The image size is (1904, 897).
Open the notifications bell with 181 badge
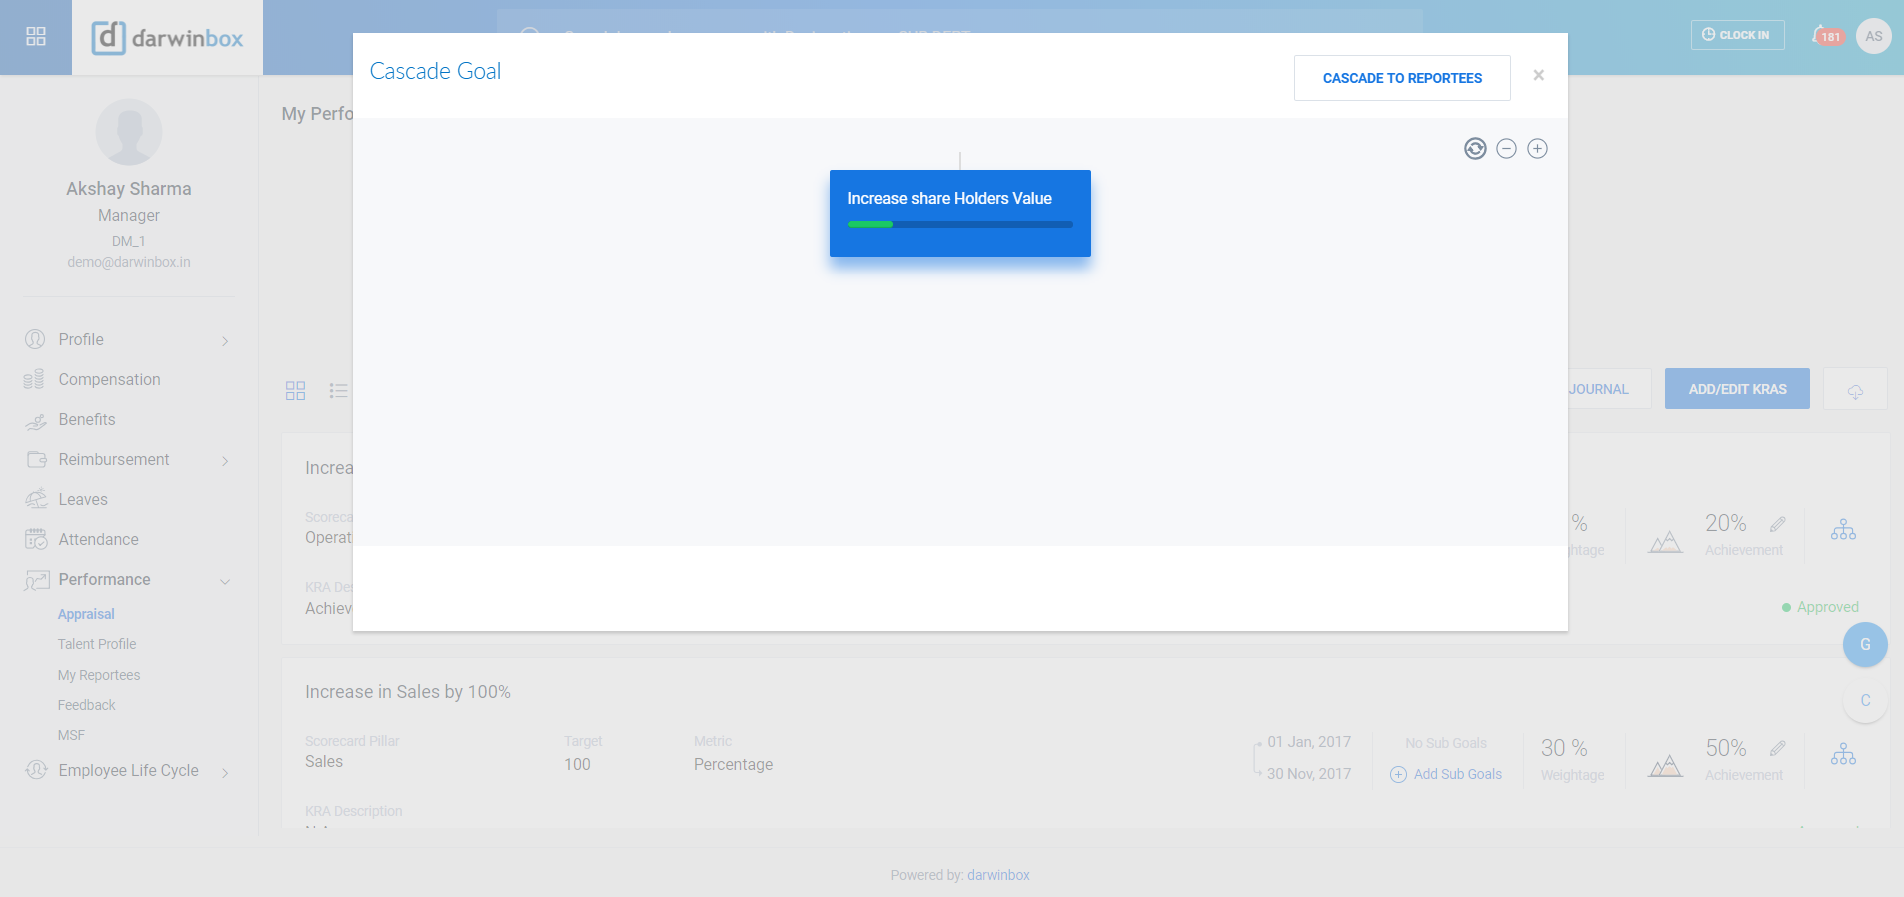coord(1825,36)
